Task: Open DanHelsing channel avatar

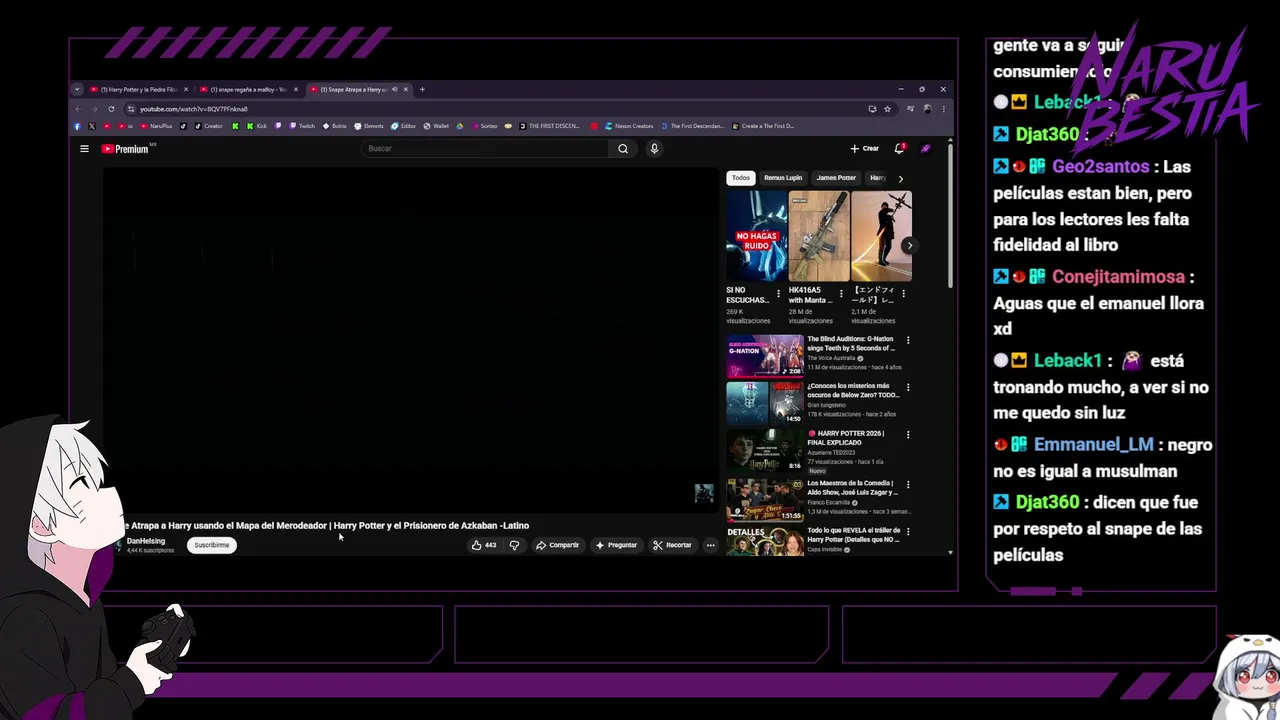Action: pyautogui.click(x=118, y=545)
